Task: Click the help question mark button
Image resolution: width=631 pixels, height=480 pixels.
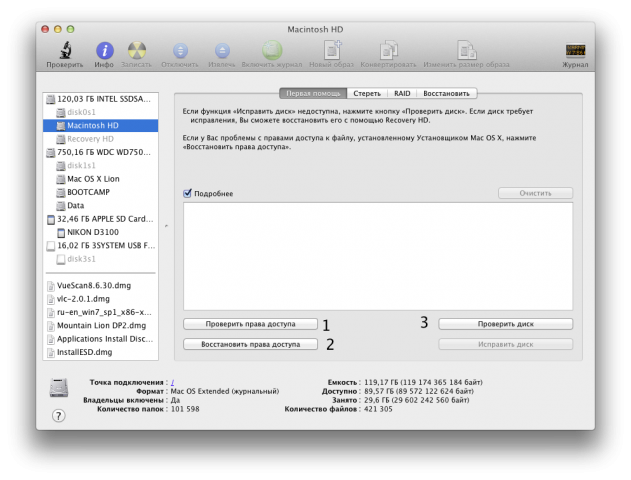Action: 58,416
